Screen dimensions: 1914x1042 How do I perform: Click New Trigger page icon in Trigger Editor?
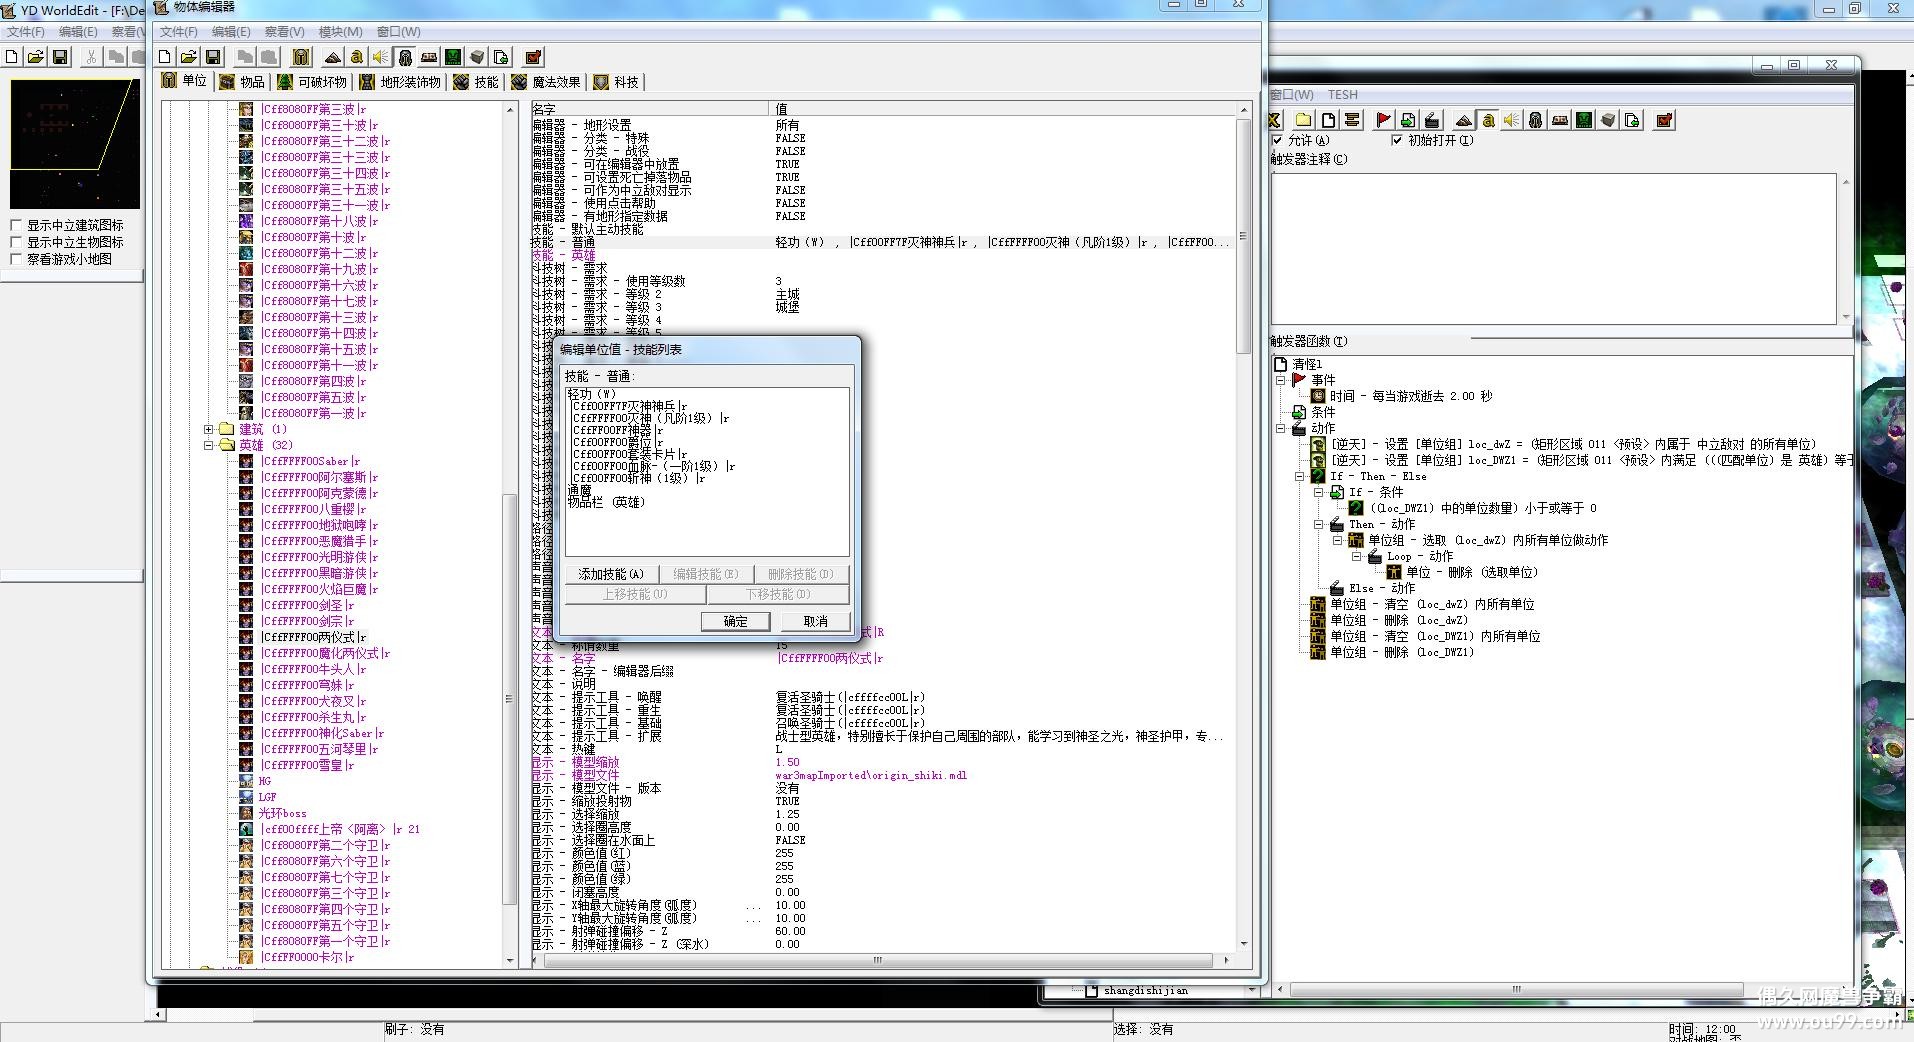[1328, 120]
